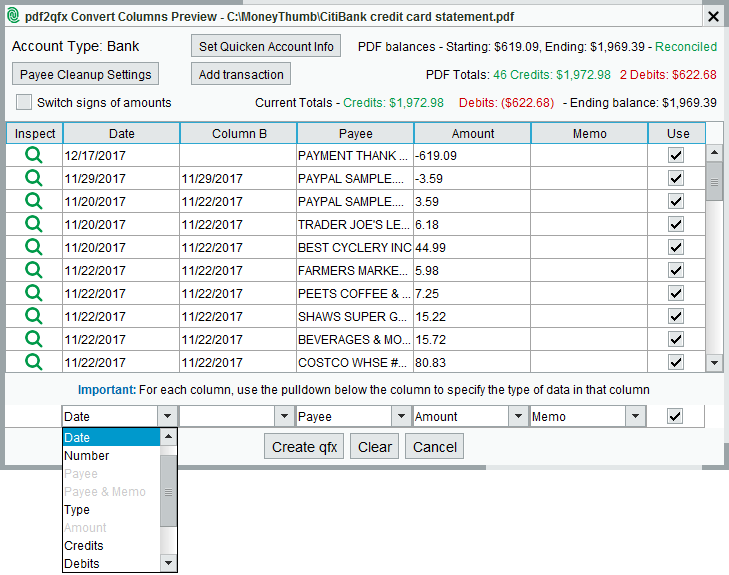Select Number in the dropdown list

point(112,456)
